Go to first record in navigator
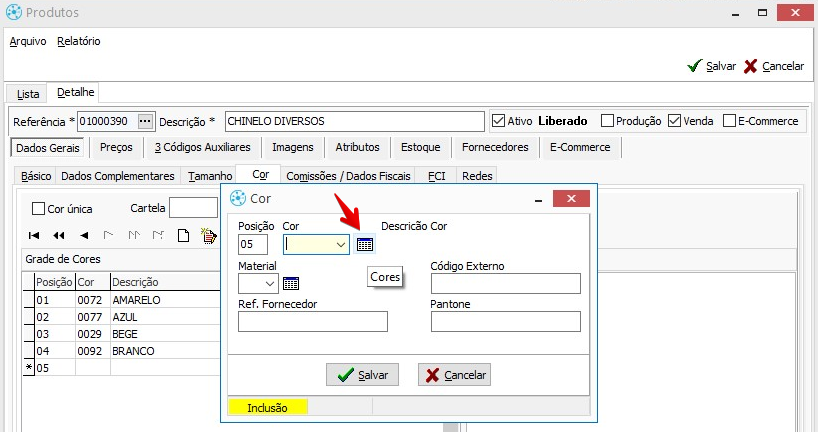 34,236
